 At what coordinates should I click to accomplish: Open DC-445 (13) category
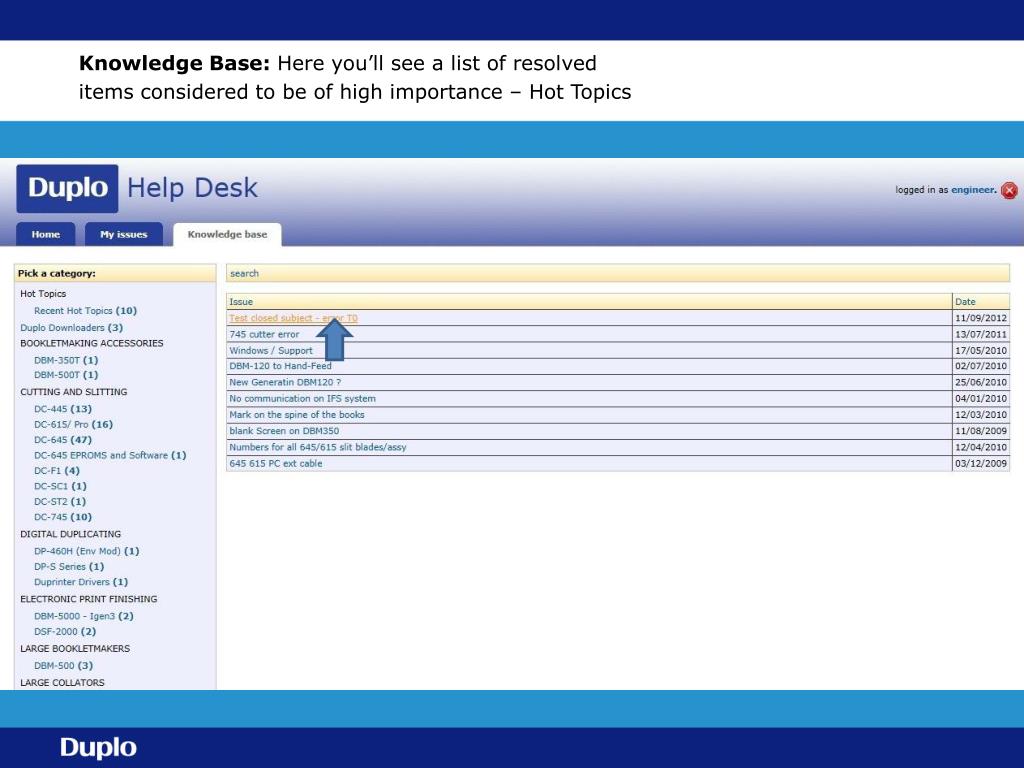point(63,409)
